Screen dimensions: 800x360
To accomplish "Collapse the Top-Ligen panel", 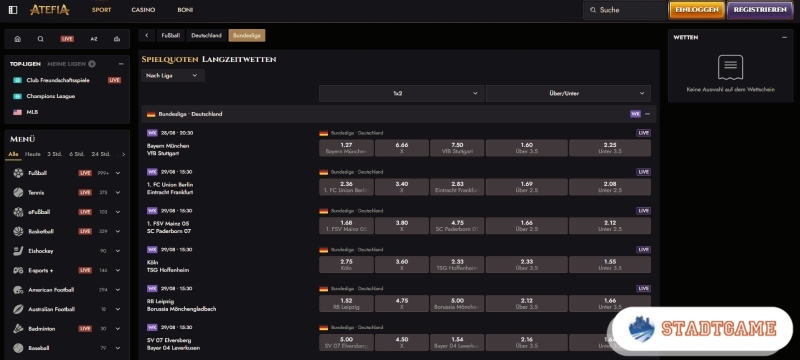I will [x=121, y=64].
